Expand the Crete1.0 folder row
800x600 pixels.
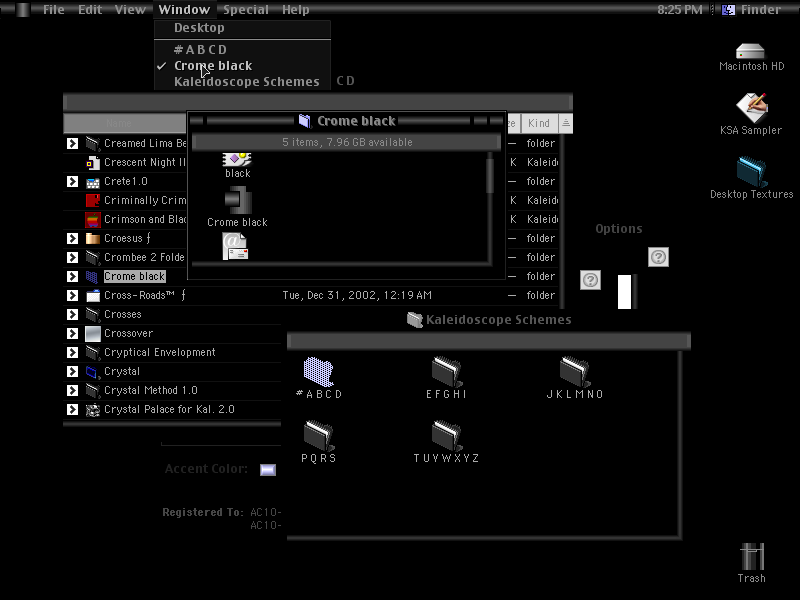click(x=72, y=182)
